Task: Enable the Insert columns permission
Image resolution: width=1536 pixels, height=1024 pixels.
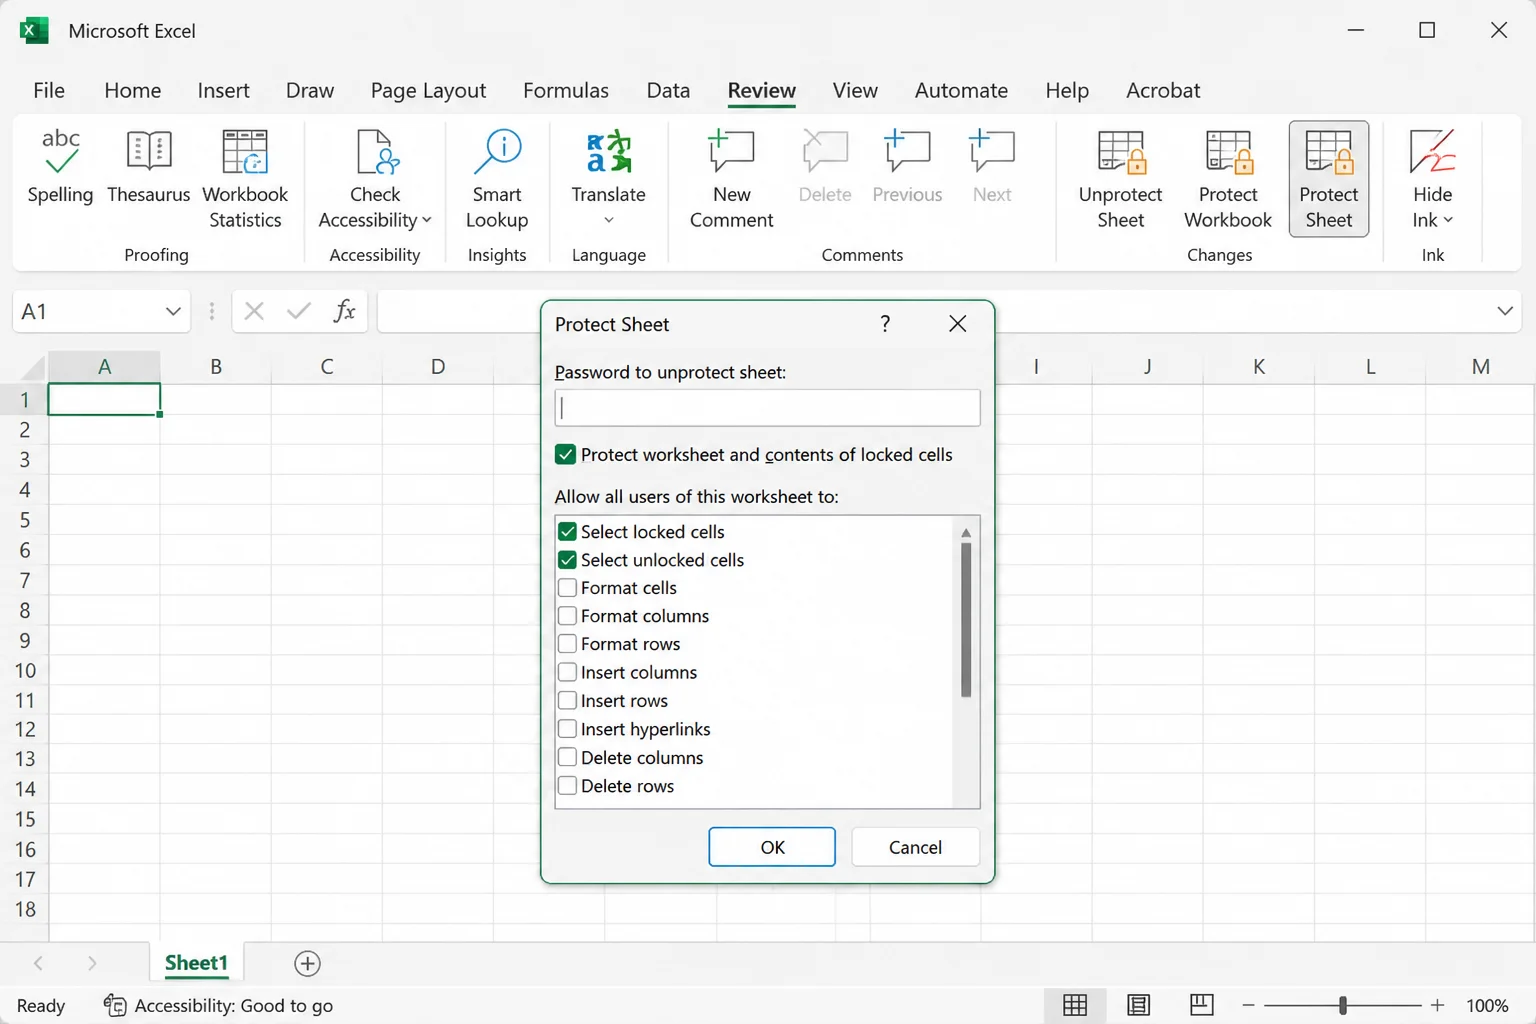Action: [x=567, y=672]
